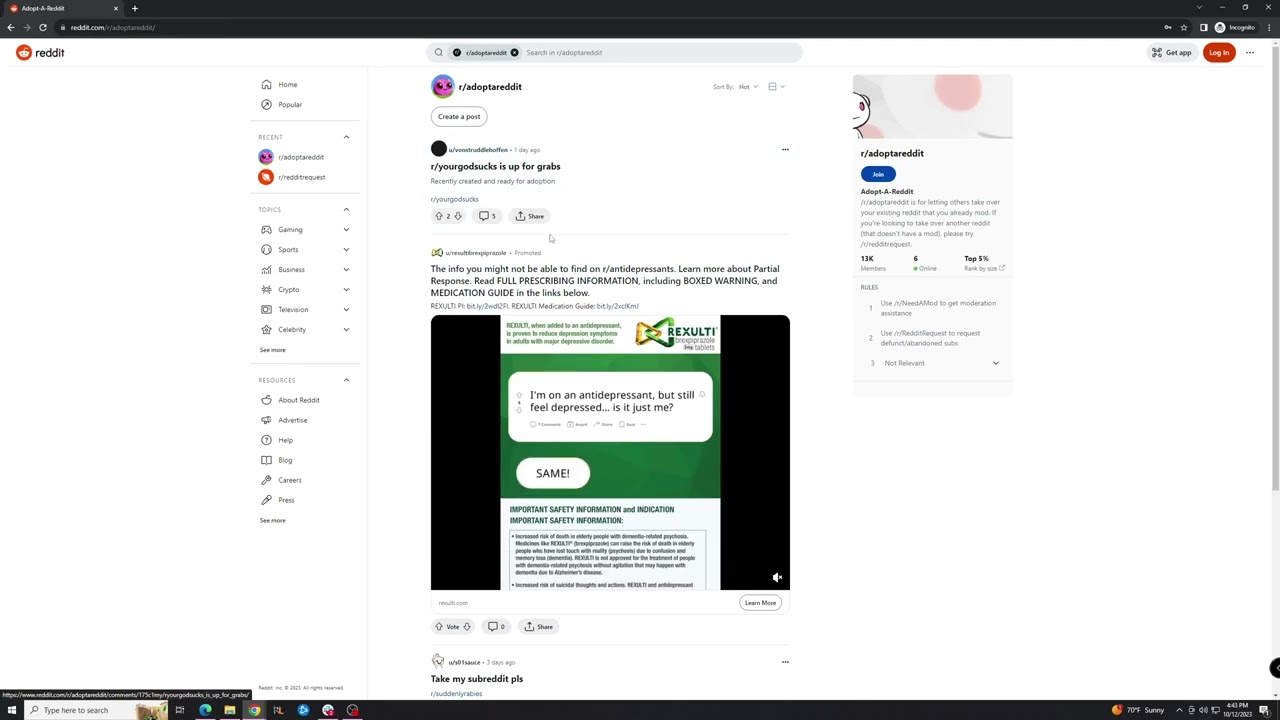
Task: Downvote the Rexulti promoted post
Action: [466, 627]
